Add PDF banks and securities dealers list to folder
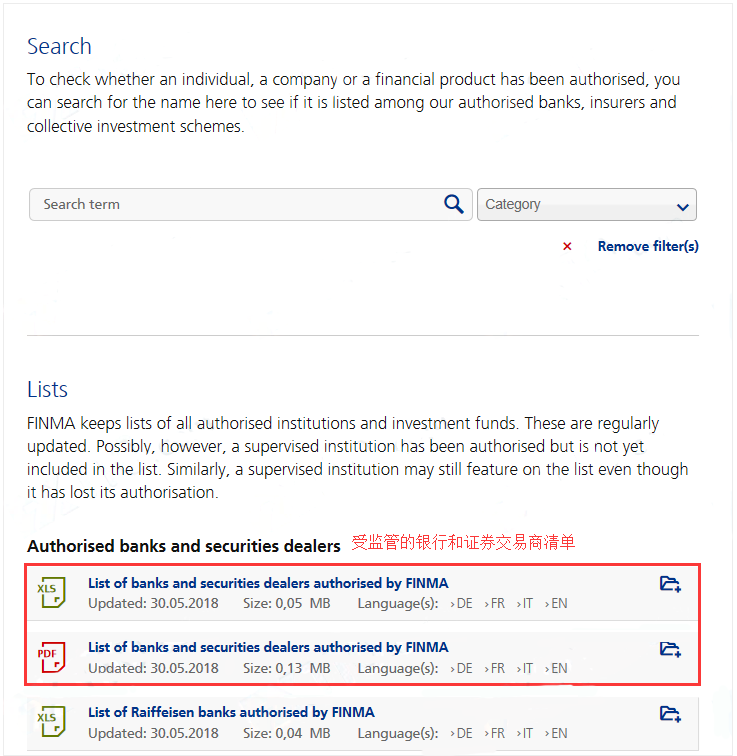Screen dimensions: 737x756 (670, 649)
